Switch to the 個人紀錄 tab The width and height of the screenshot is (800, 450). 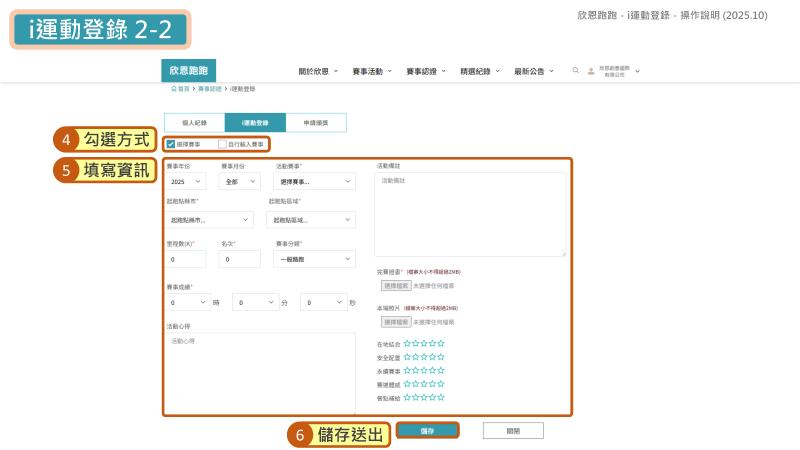click(x=194, y=122)
